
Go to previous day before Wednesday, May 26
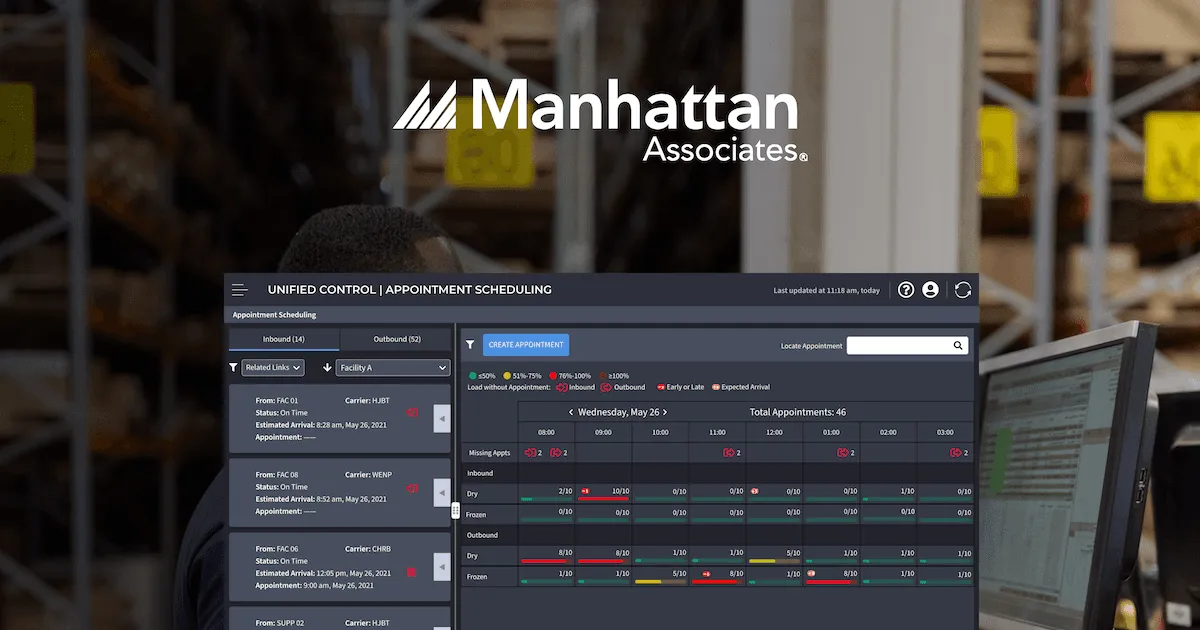[x=571, y=412]
